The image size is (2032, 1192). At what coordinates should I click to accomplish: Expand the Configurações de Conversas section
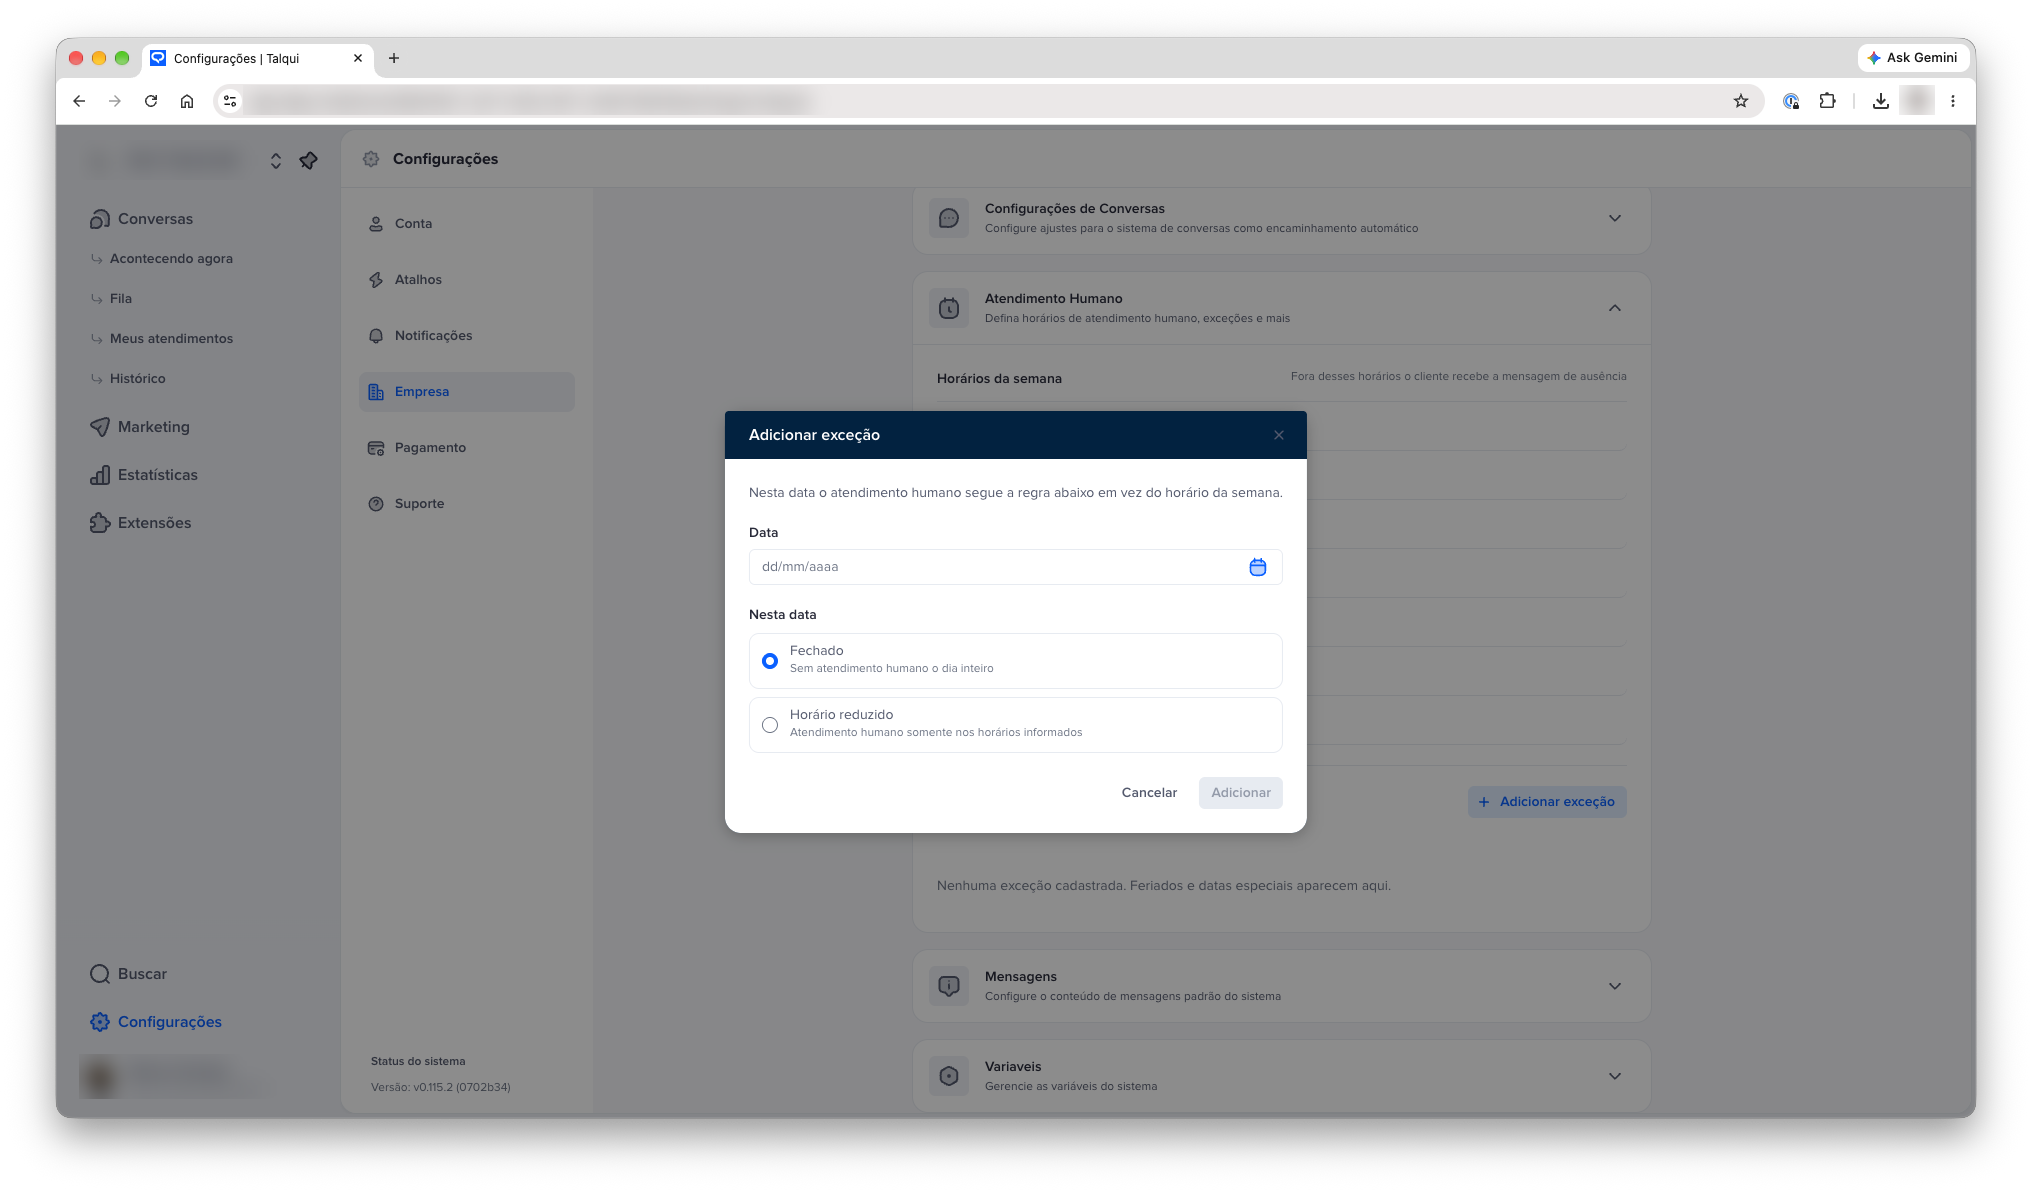1614,218
